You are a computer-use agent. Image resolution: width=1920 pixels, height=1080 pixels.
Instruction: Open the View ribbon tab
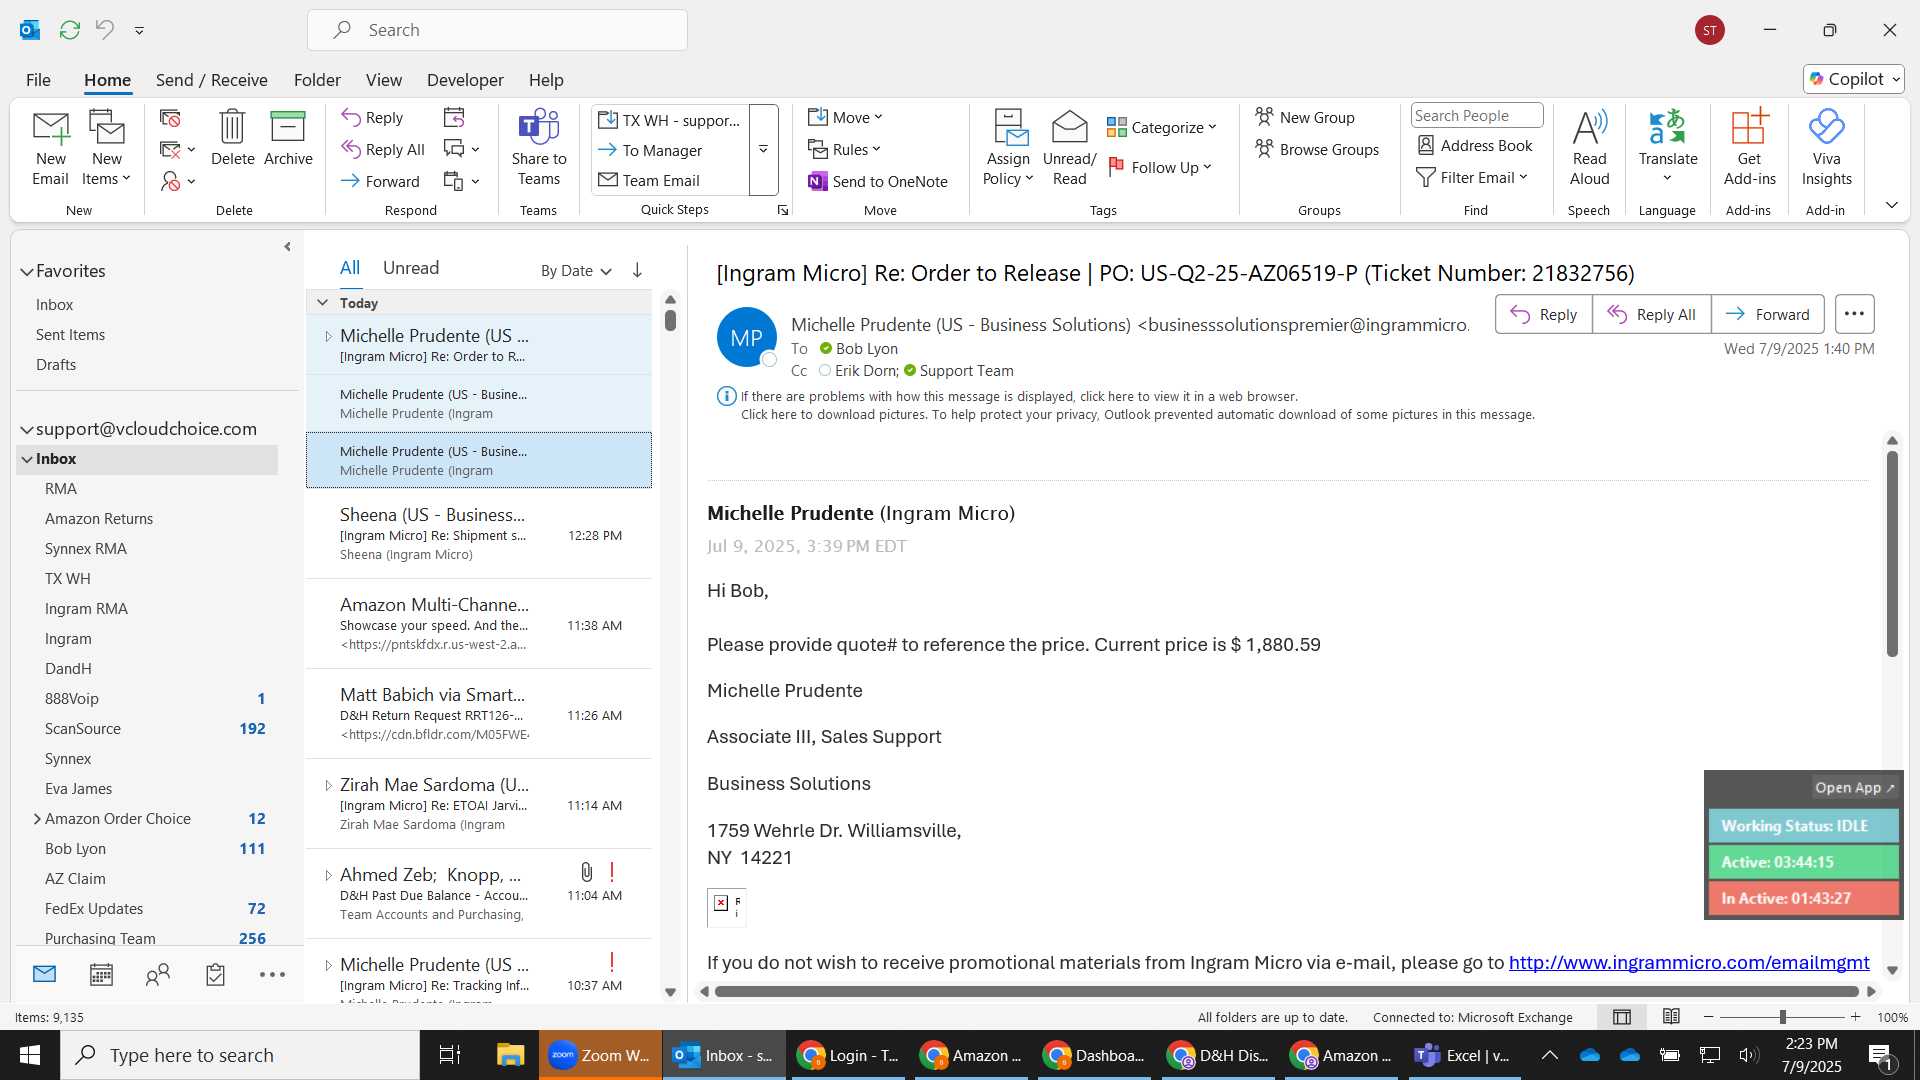[384, 79]
